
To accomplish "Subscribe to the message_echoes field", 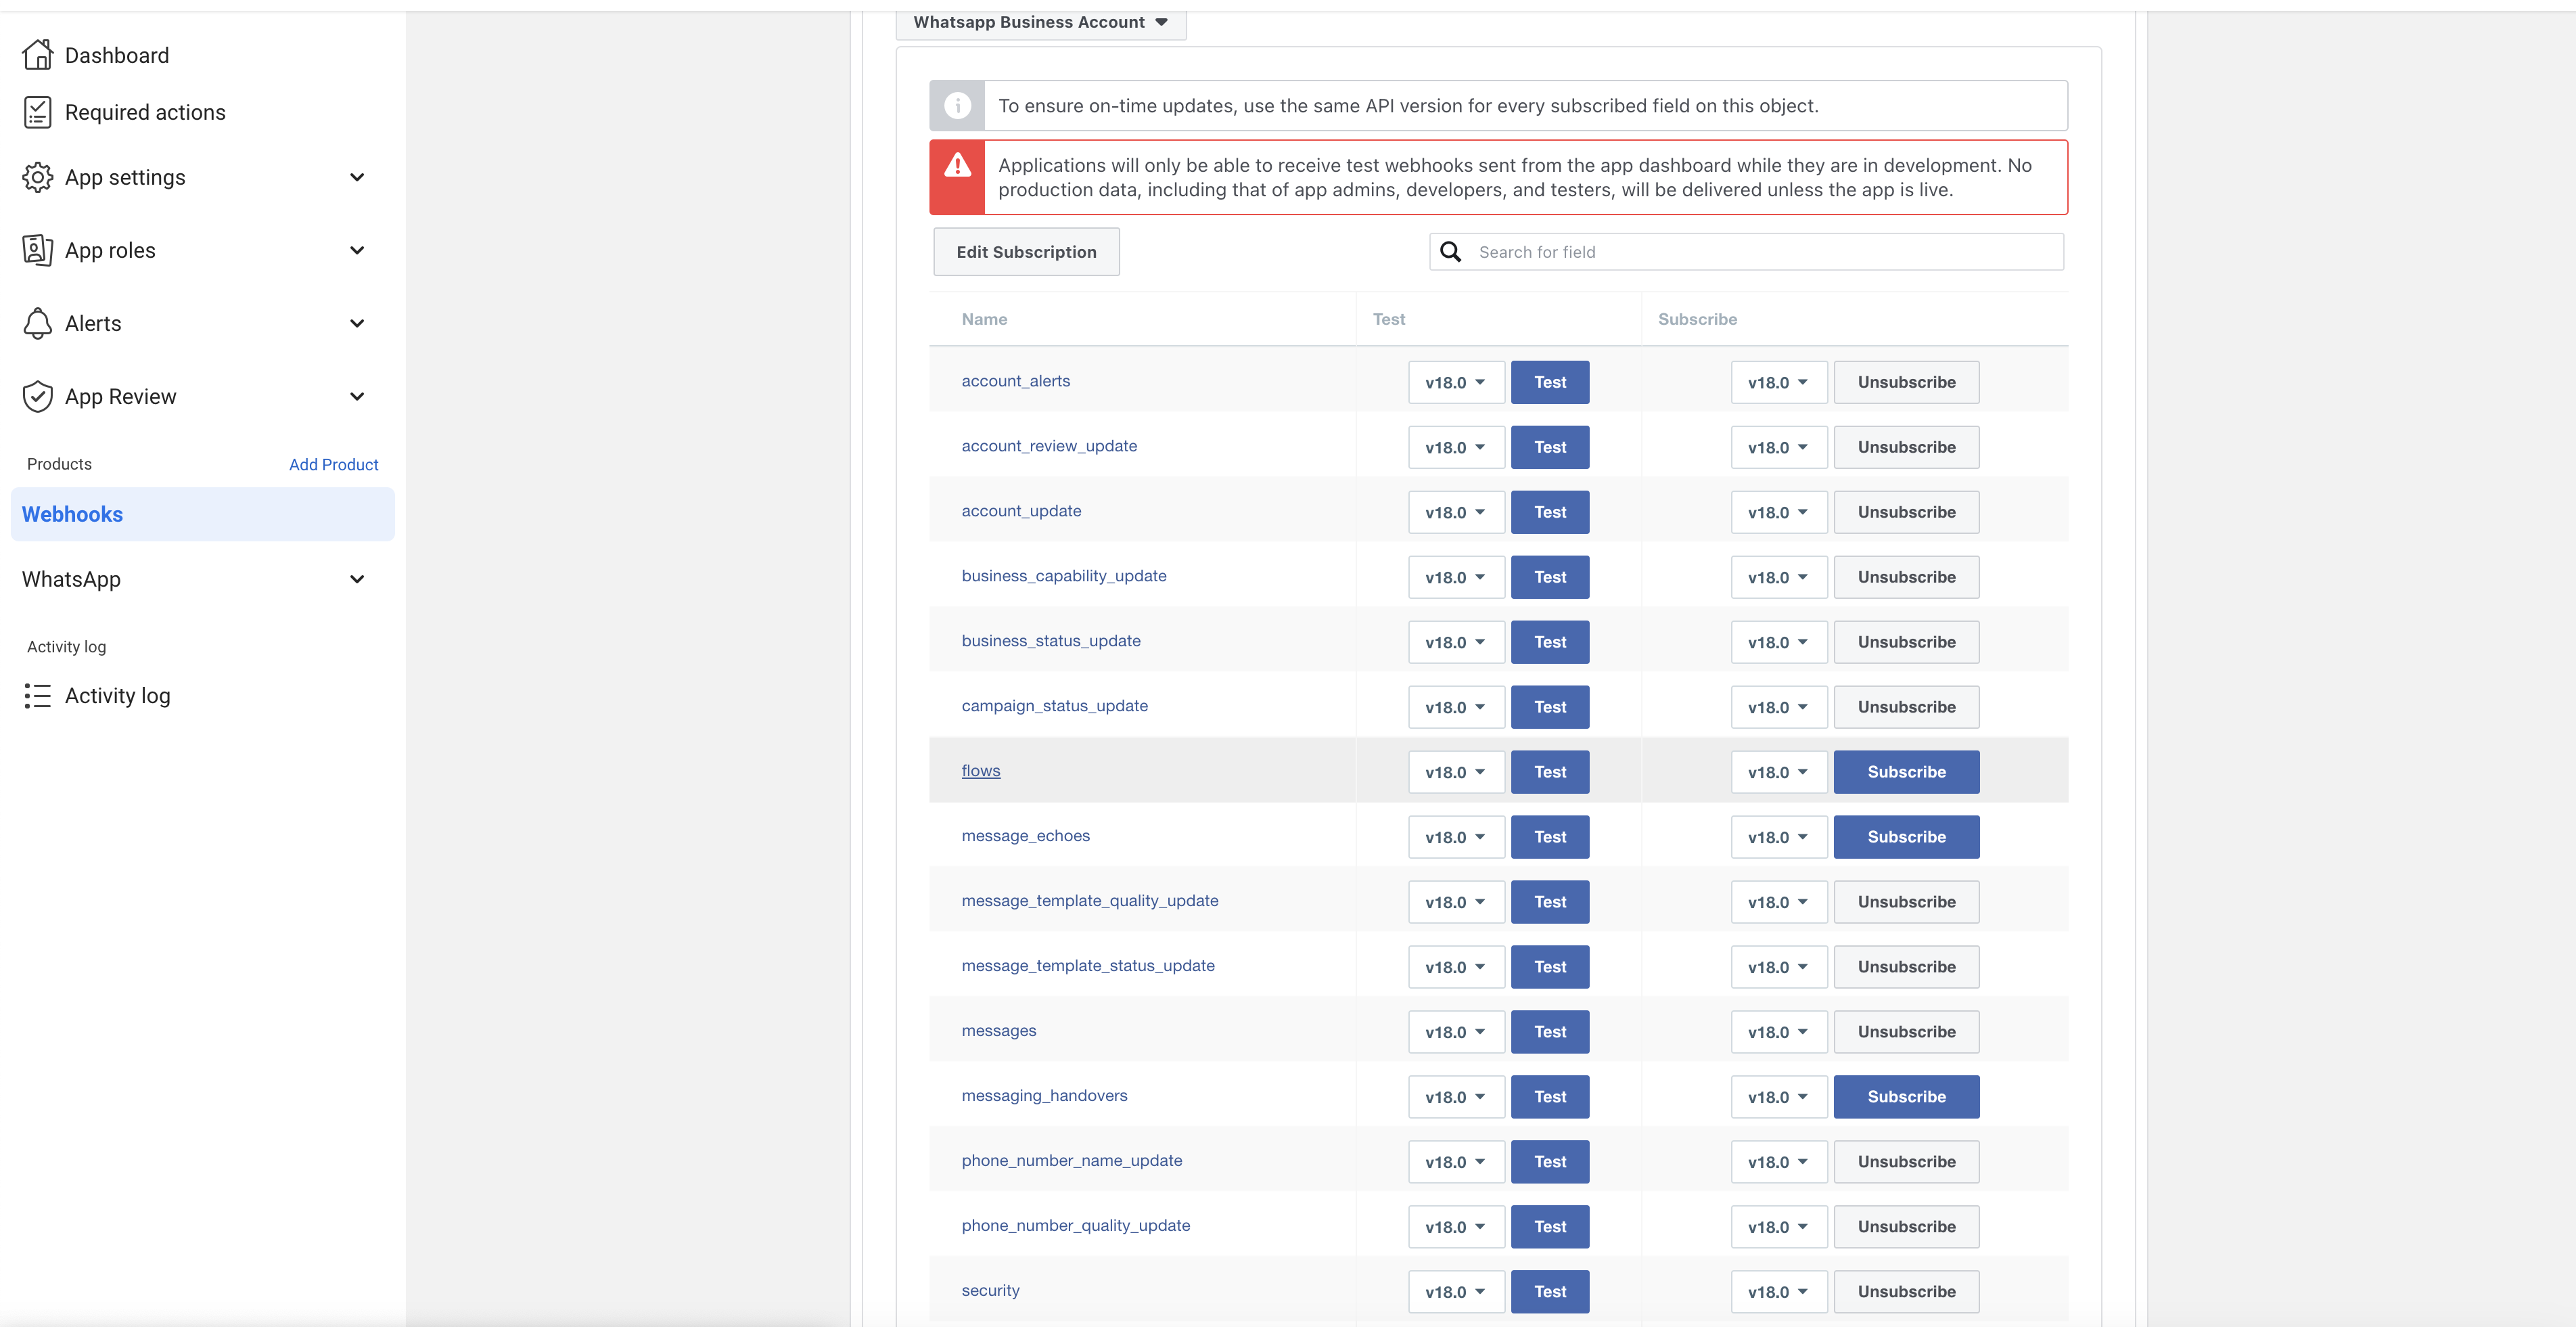I will tap(1905, 837).
